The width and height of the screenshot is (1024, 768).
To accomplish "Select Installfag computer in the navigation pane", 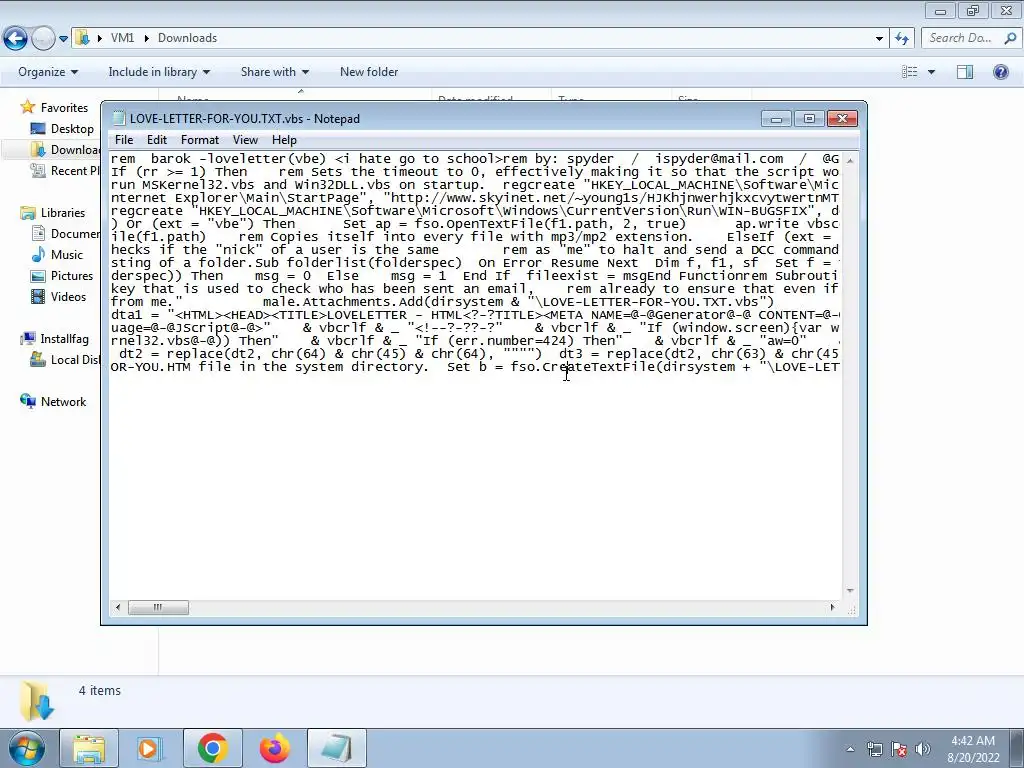I will click(54, 338).
